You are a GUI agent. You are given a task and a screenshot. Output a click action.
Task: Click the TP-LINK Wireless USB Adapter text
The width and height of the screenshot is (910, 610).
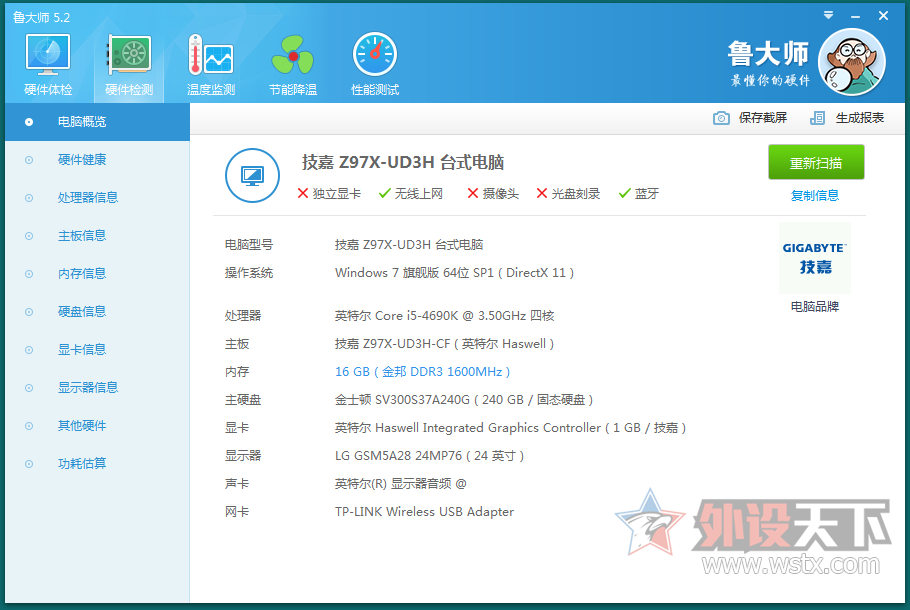[x=424, y=512]
